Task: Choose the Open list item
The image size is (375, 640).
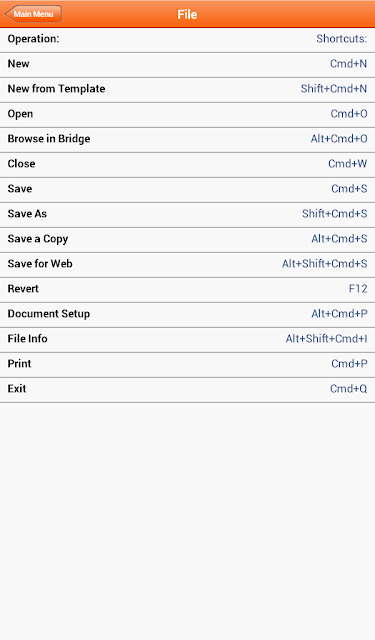Action: [x=187, y=114]
